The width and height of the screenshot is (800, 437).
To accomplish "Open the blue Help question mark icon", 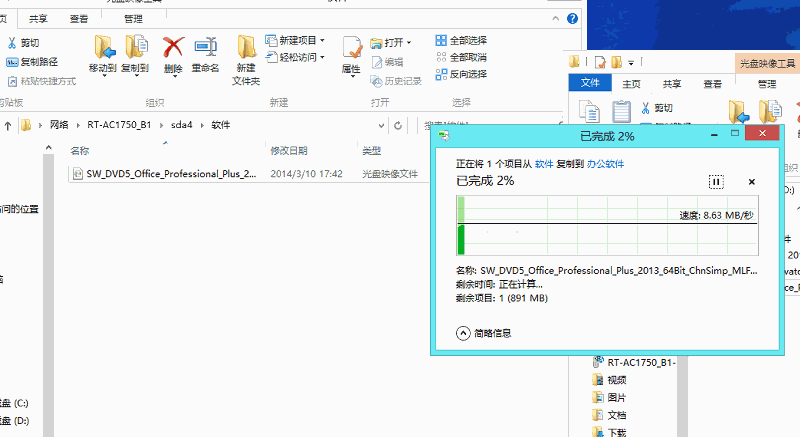I will [572, 18].
